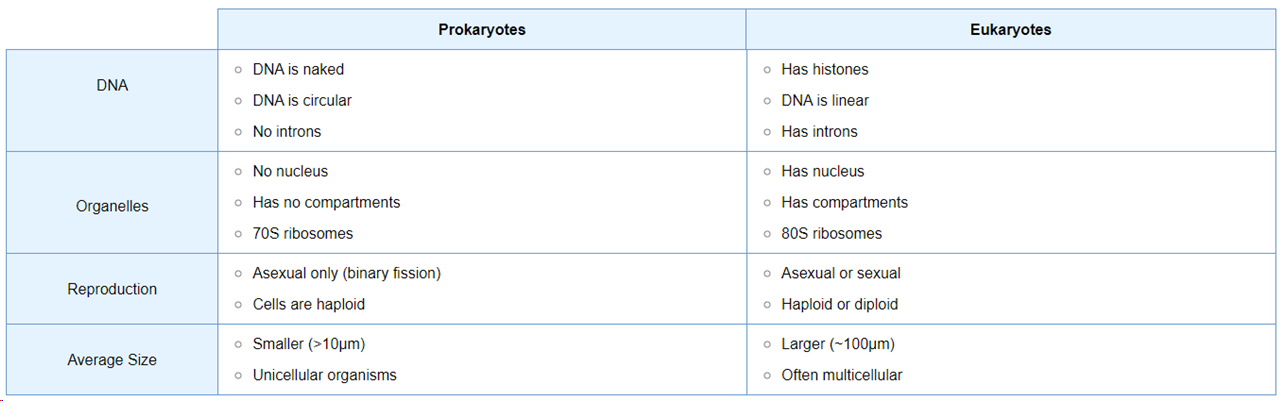Screen dimensions: 1280x401
Task: Select the 'DNA is linear' entry
Action: point(825,101)
